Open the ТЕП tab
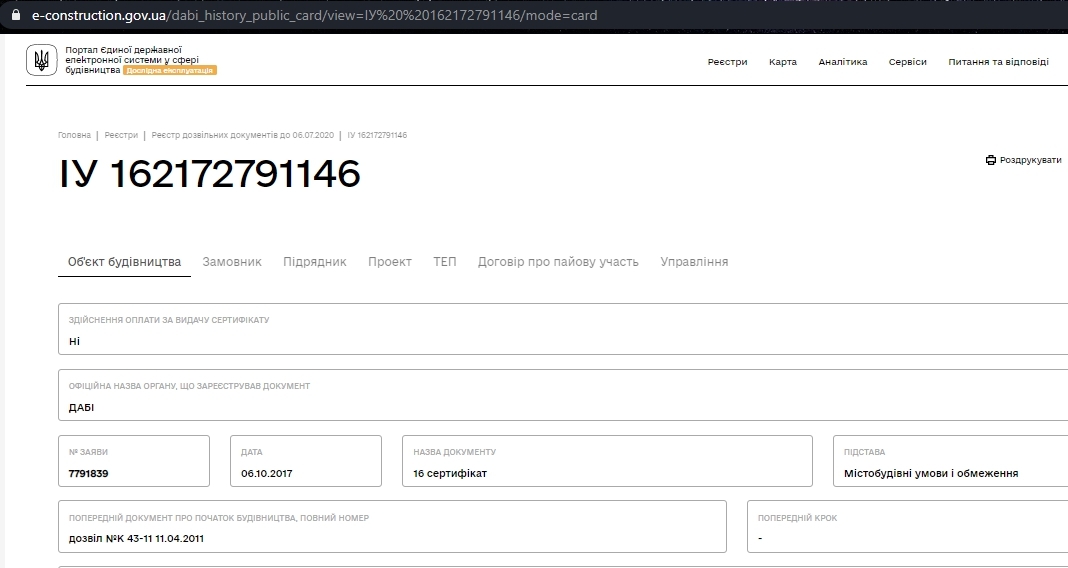Image resolution: width=1068 pixels, height=568 pixels. pyautogui.click(x=445, y=262)
